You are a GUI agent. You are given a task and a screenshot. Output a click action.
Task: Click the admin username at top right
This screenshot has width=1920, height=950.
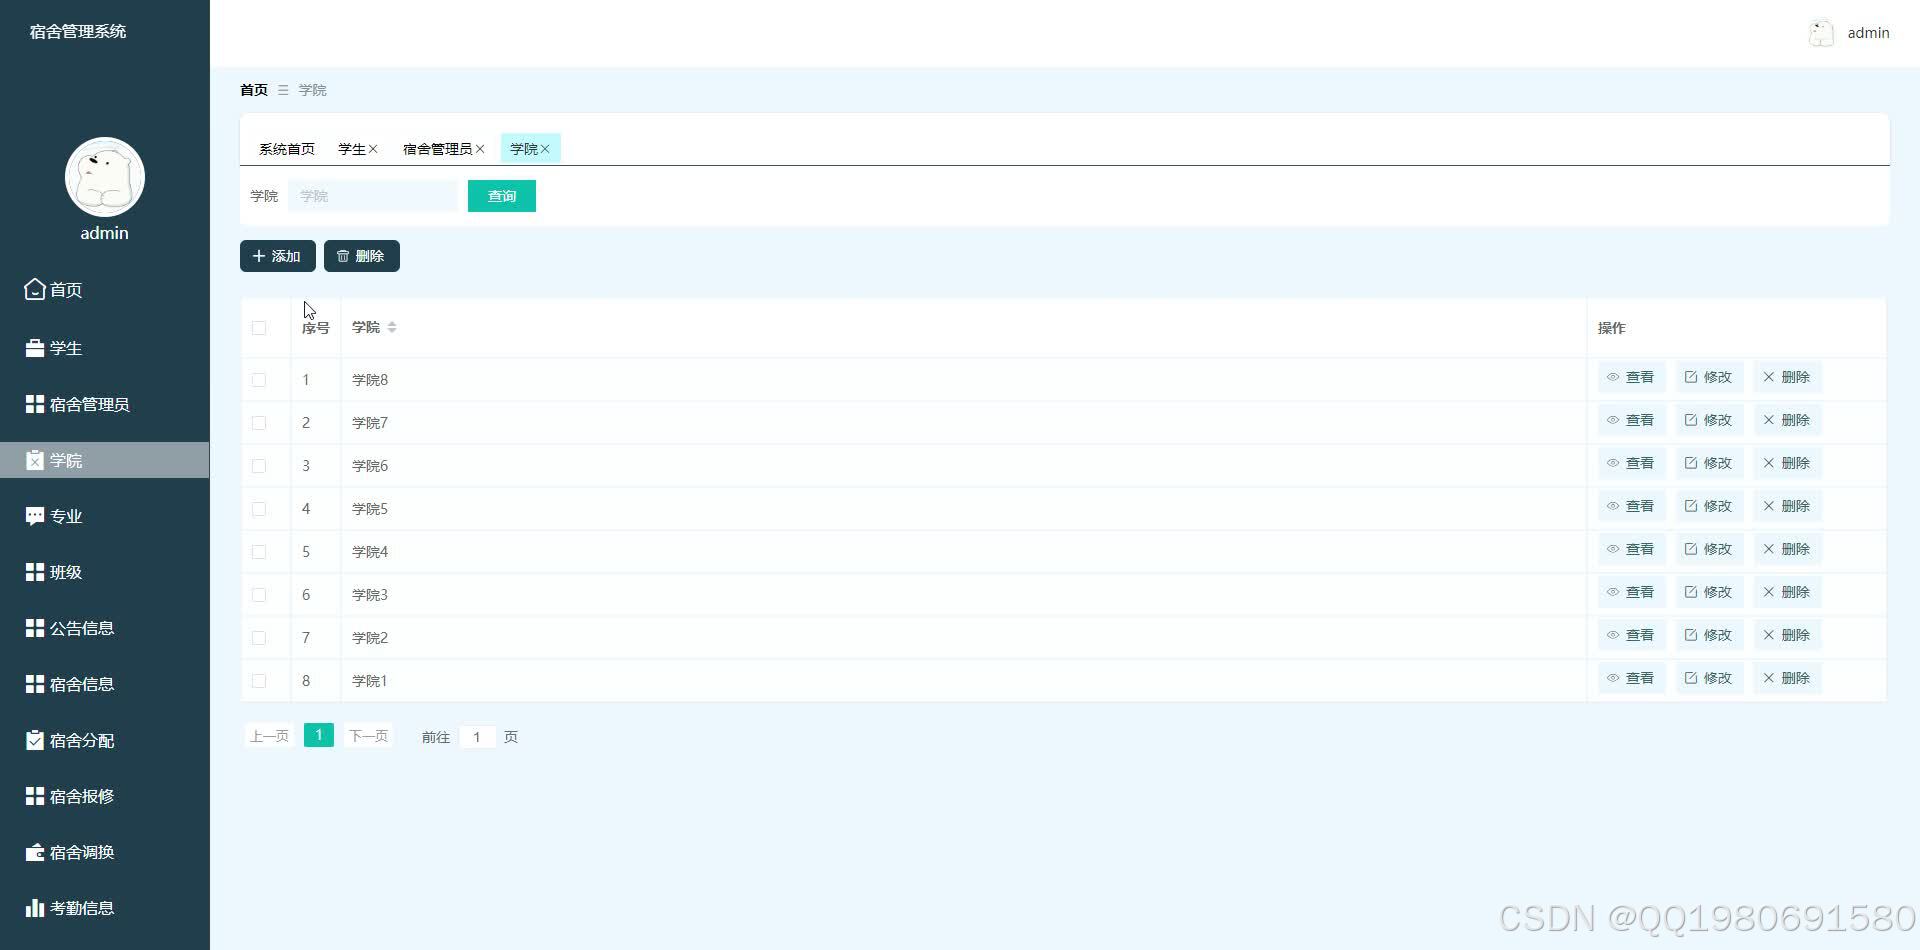[1868, 33]
